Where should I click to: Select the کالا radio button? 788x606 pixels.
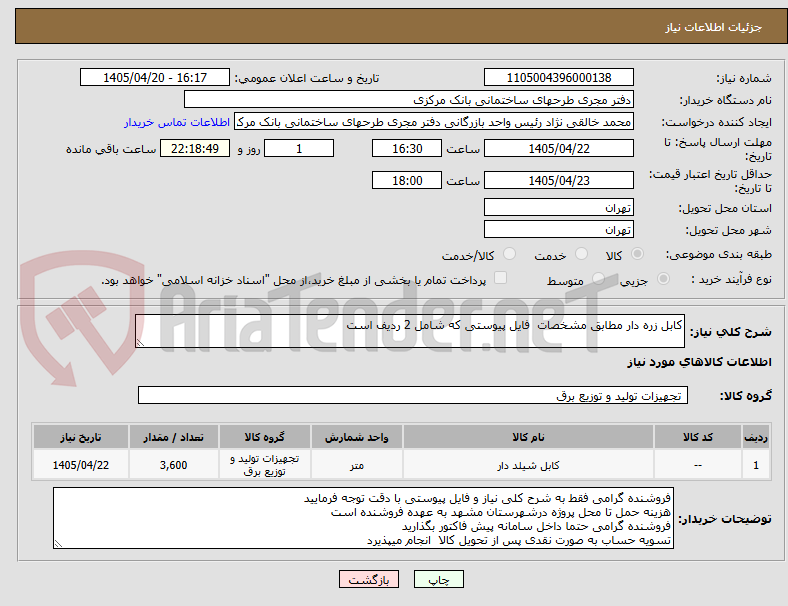click(x=637, y=254)
